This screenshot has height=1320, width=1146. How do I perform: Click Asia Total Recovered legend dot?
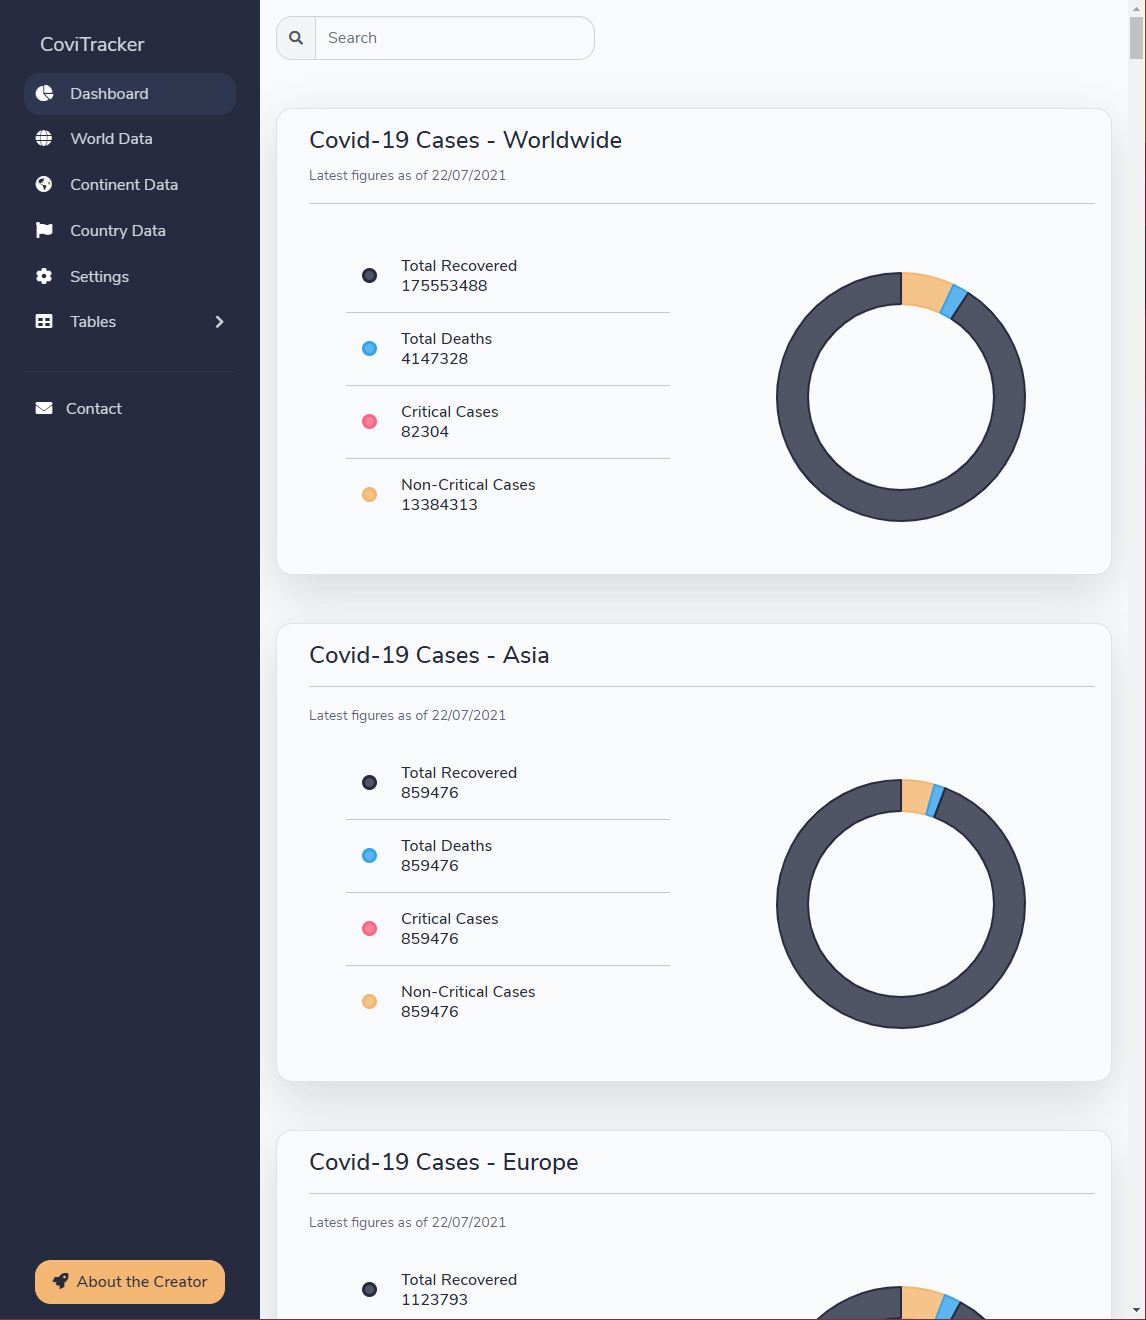369,782
